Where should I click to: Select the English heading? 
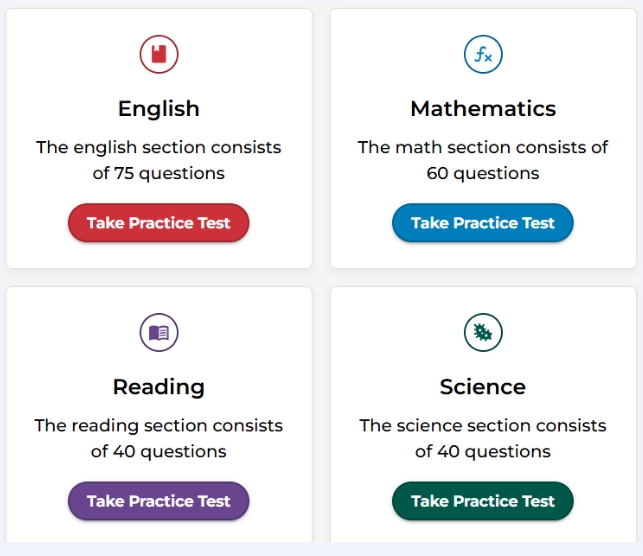(x=158, y=108)
